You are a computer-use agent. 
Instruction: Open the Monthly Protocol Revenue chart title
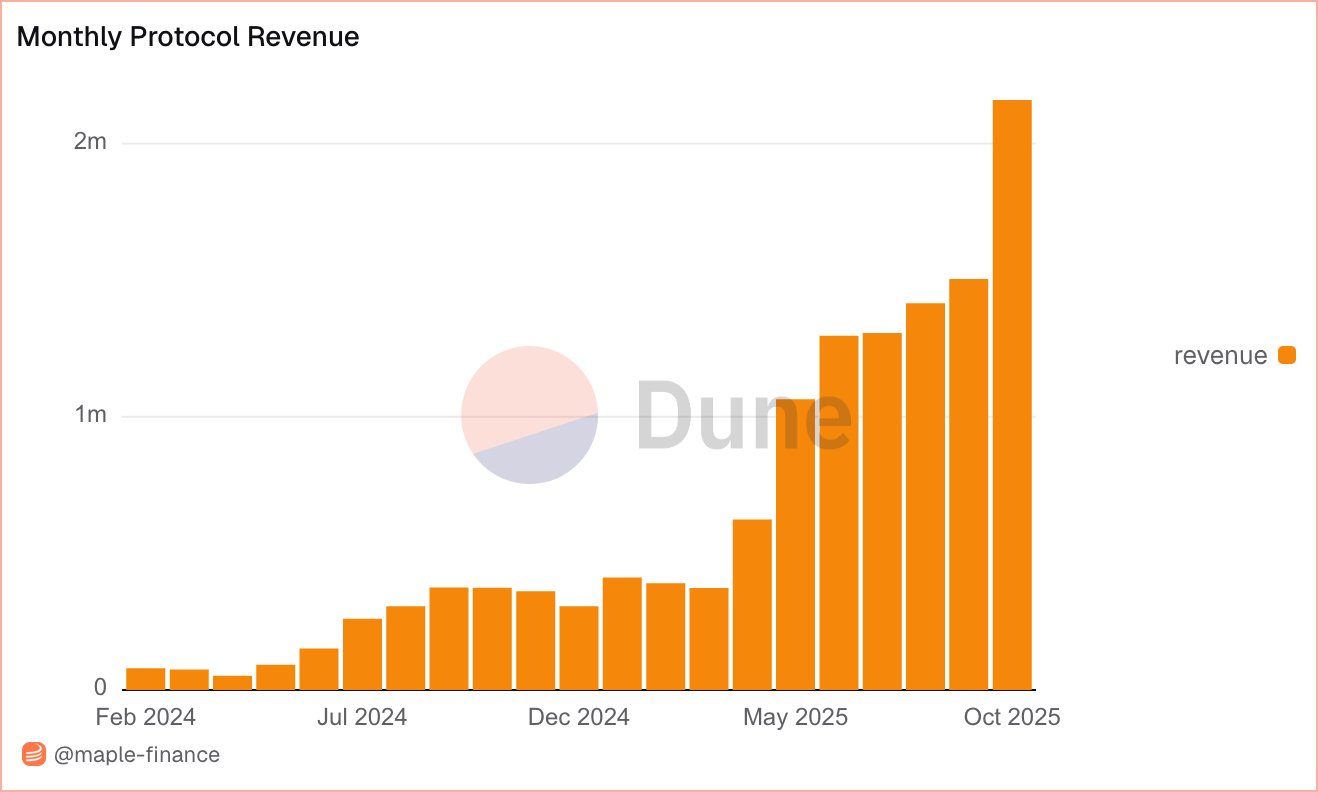(x=187, y=37)
